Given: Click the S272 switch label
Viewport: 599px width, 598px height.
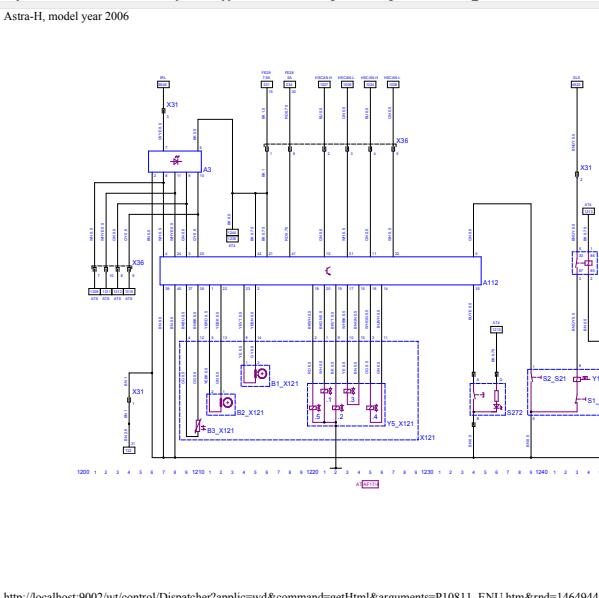Looking at the screenshot, I should point(515,413).
